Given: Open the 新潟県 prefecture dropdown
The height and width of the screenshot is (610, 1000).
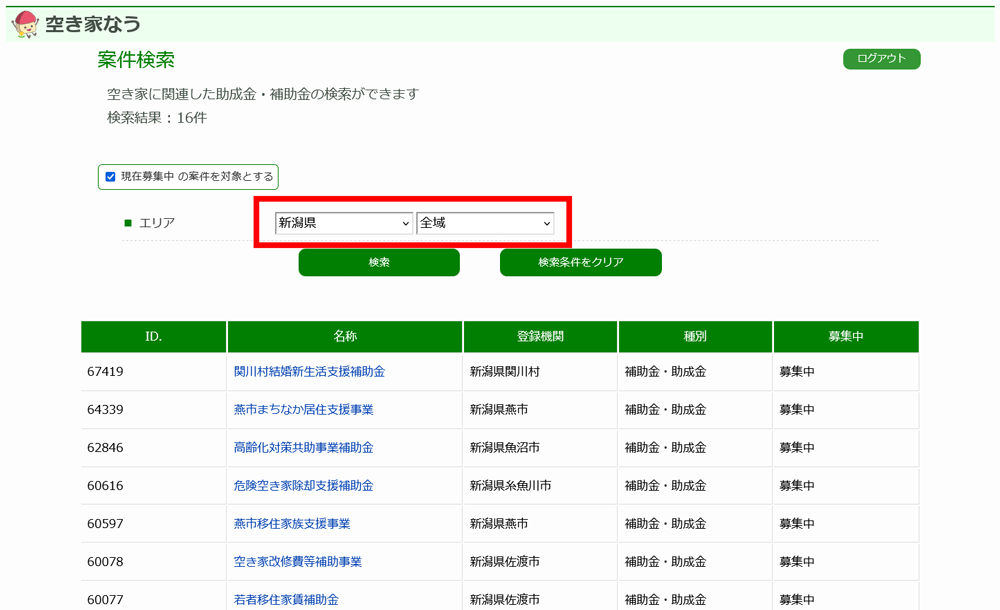Looking at the screenshot, I should point(344,223).
